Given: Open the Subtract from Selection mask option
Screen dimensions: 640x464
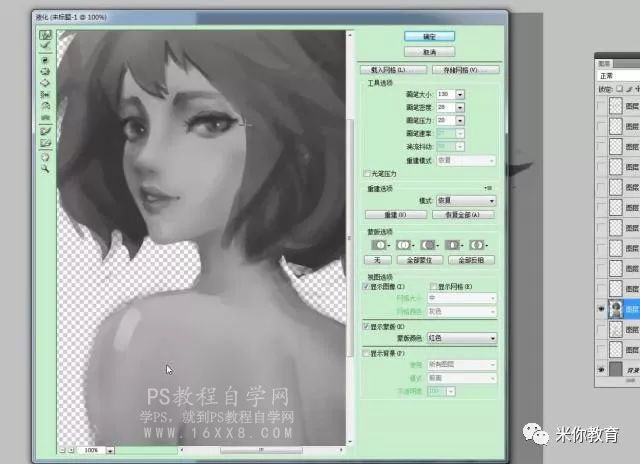Looking at the screenshot, I should pyautogui.click(x=429, y=245).
